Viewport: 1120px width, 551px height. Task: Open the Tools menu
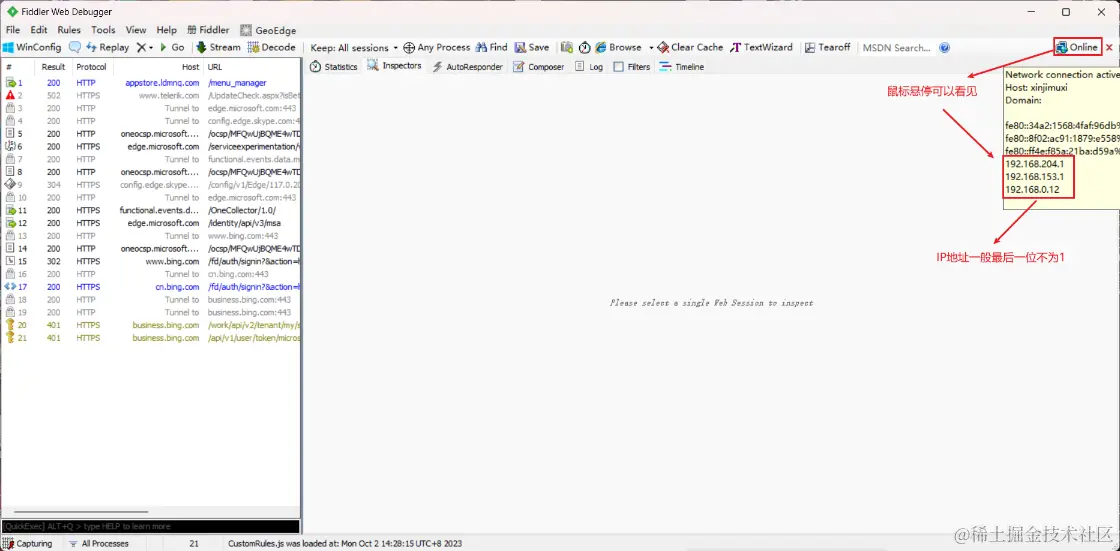tap(103, 30)
